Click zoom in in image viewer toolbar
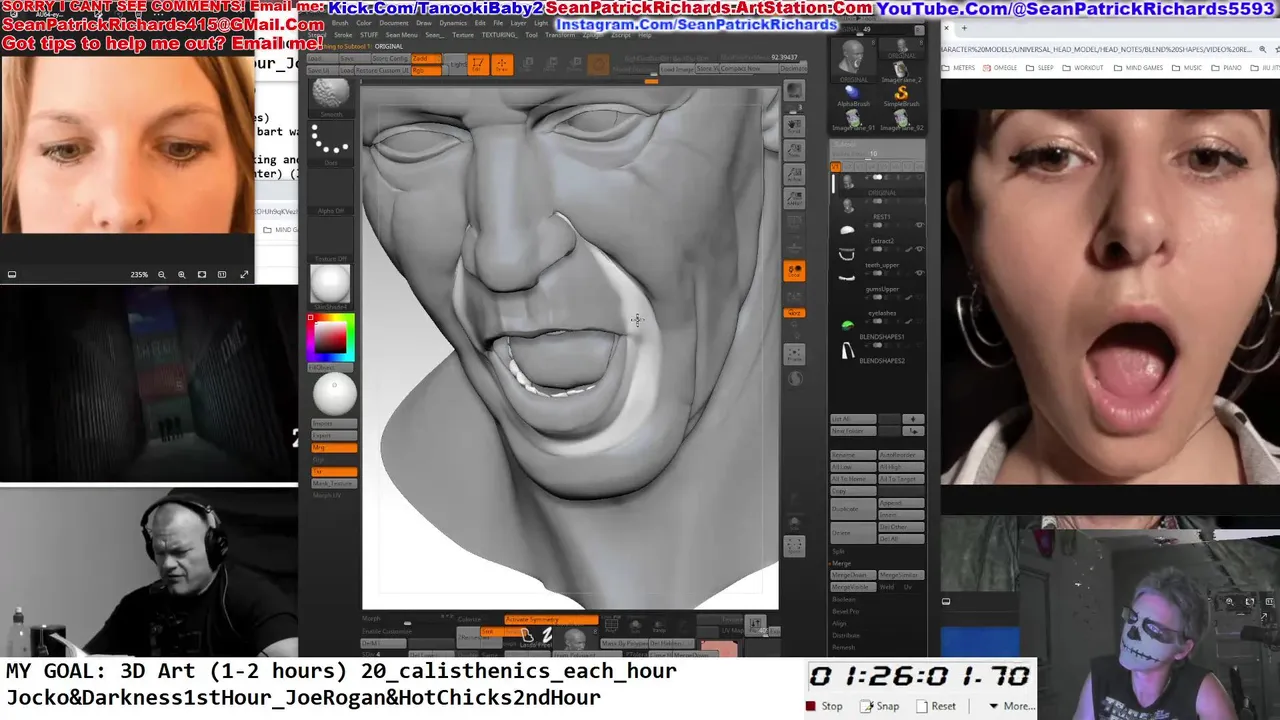 tap(181, 274)
